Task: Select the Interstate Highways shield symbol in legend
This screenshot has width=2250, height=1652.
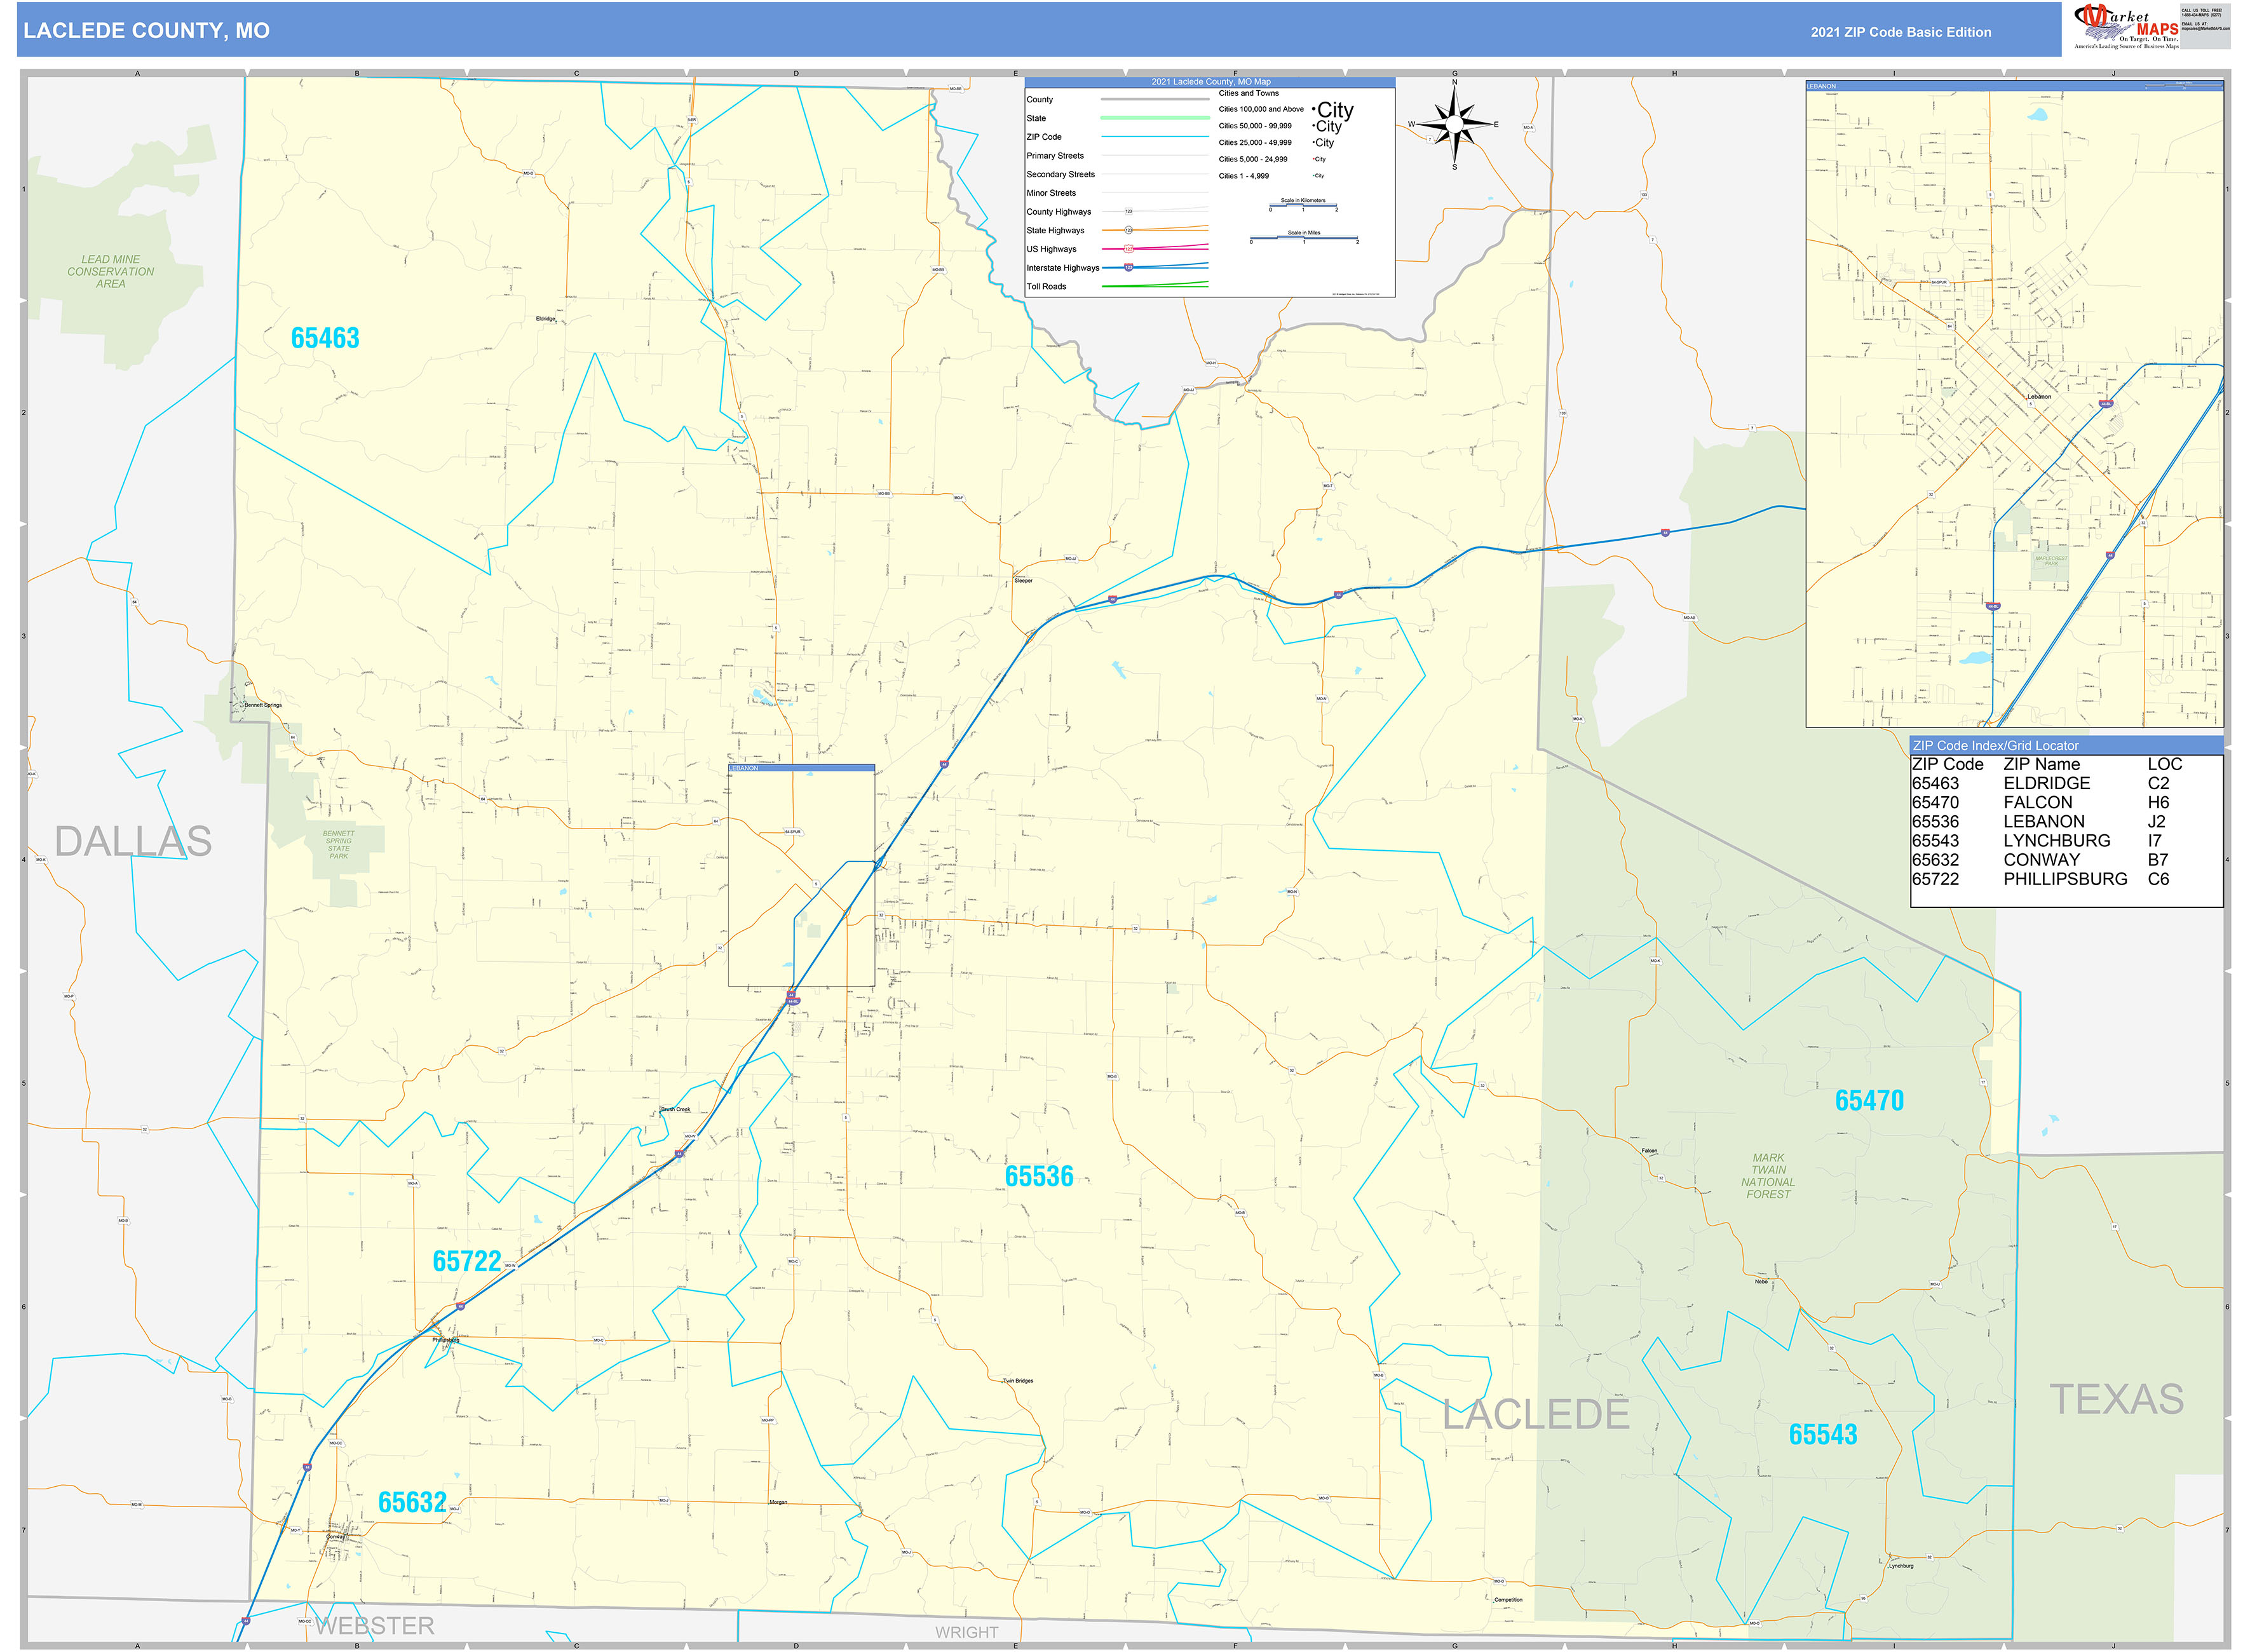Action: (x=1128, y=268)
